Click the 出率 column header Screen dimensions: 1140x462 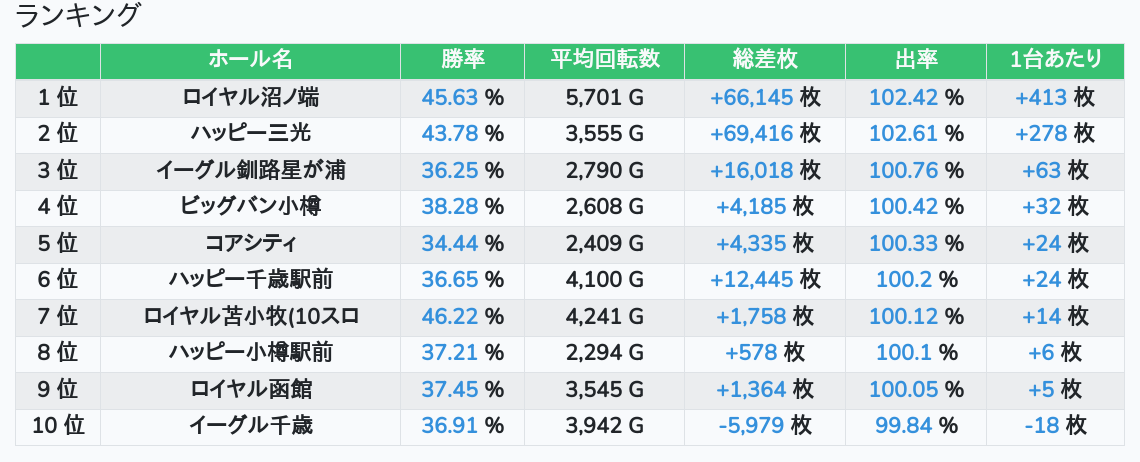point(915,60)
